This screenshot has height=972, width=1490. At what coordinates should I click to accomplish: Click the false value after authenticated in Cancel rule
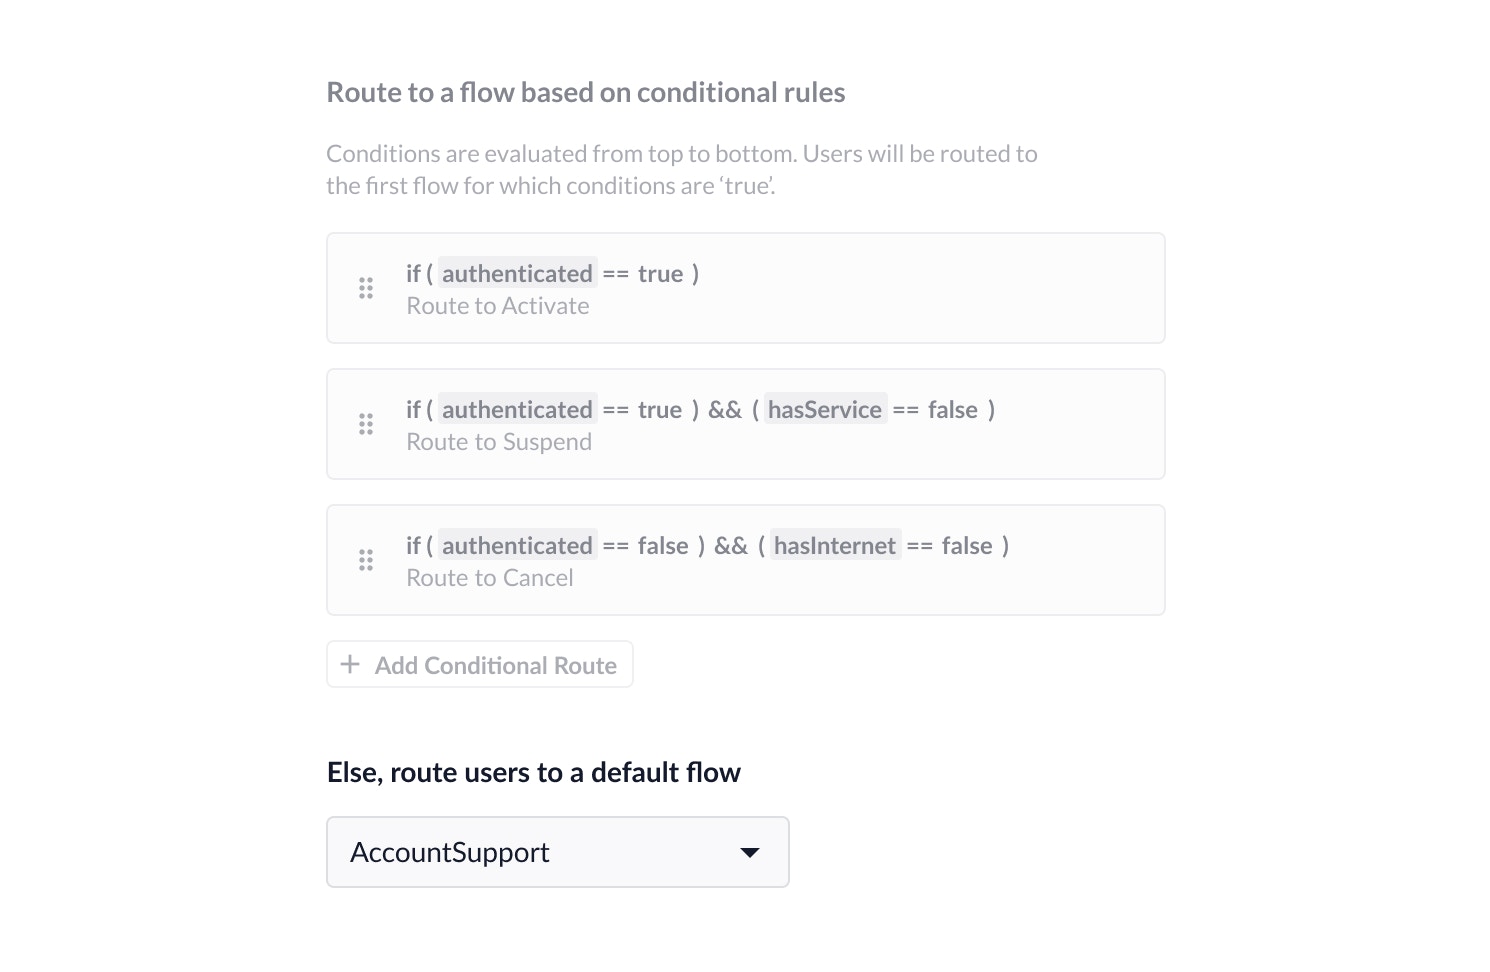pyautogui.click(x=663, y=546)
